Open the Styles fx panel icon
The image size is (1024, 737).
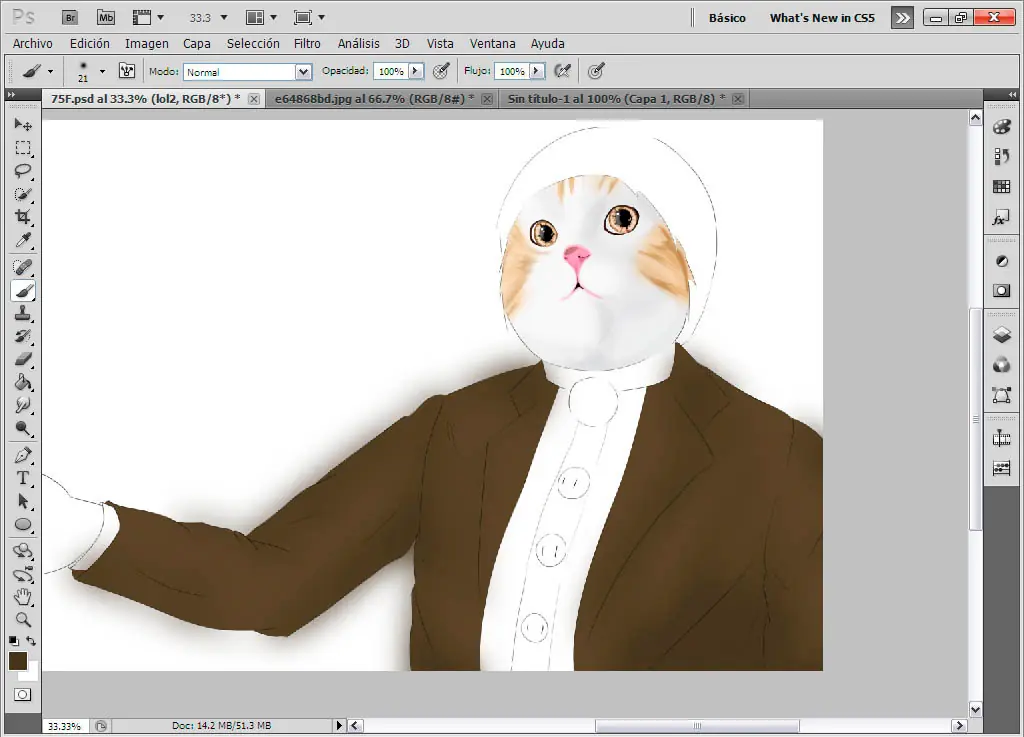coord(1001,217)
